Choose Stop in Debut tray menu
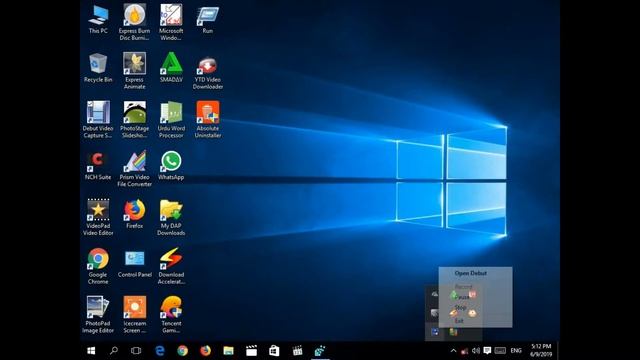640x360 pixels. coord(460,307)
